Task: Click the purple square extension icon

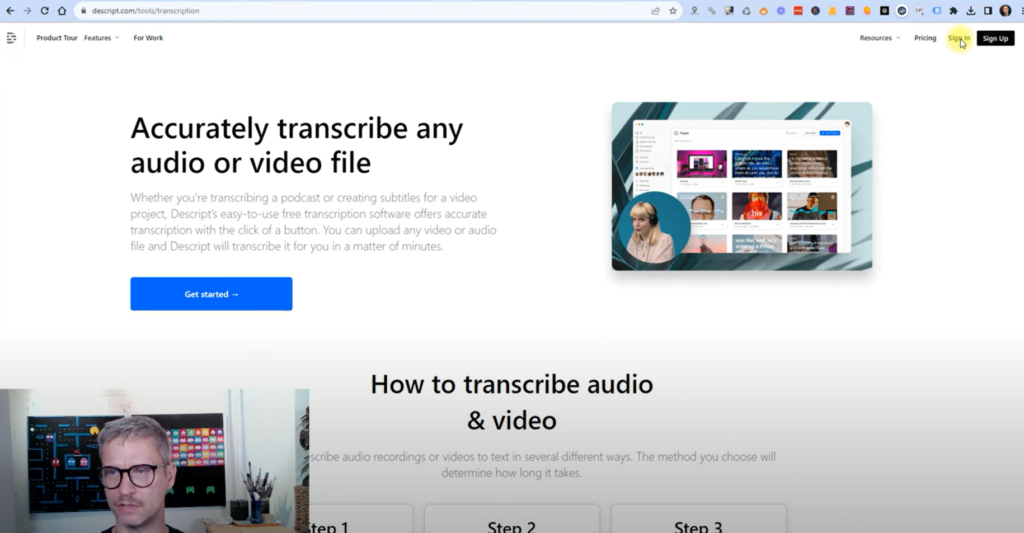Action: pyautogui.click(x=850, y=10)
